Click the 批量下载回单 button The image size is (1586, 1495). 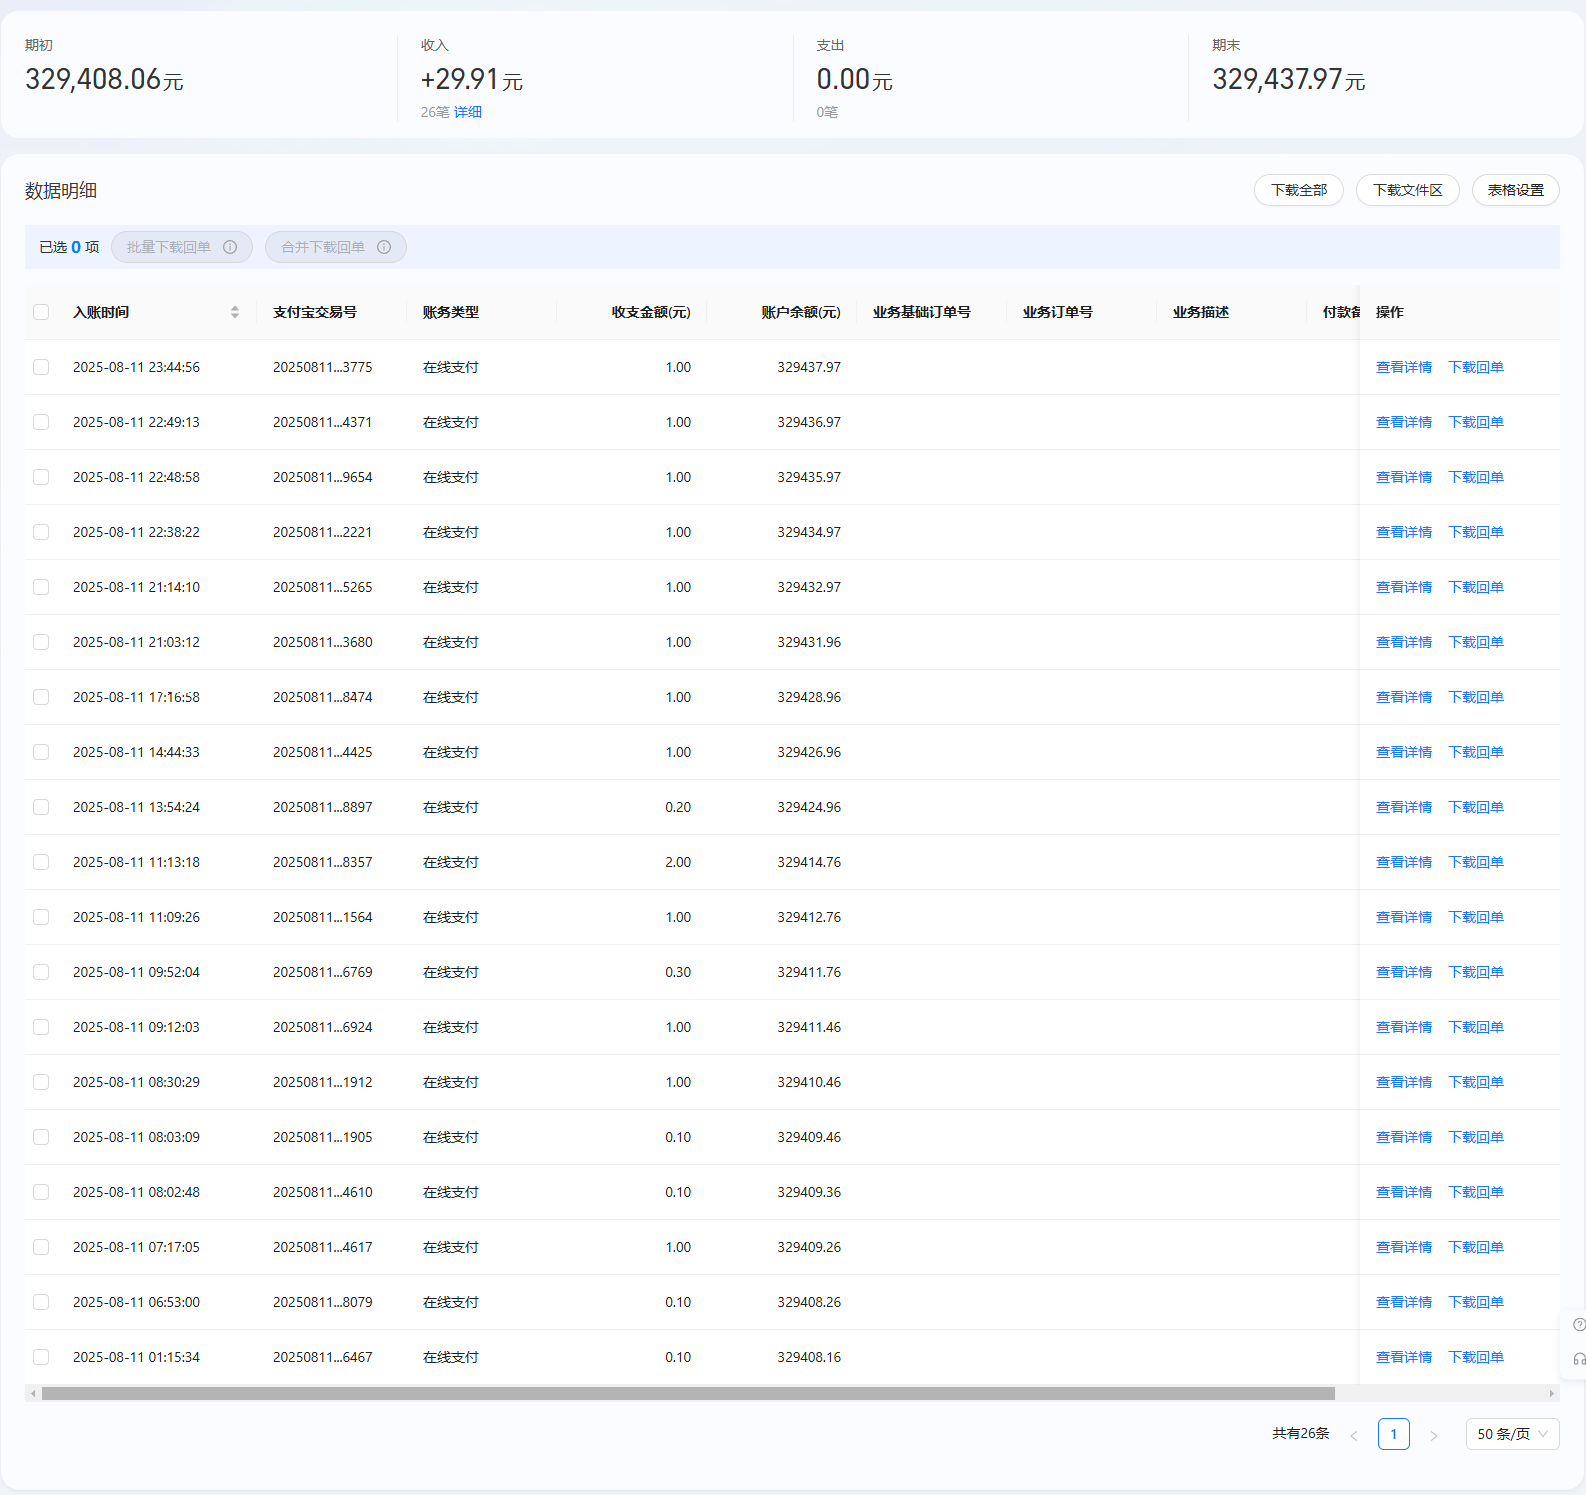click(x=181, y=247)
